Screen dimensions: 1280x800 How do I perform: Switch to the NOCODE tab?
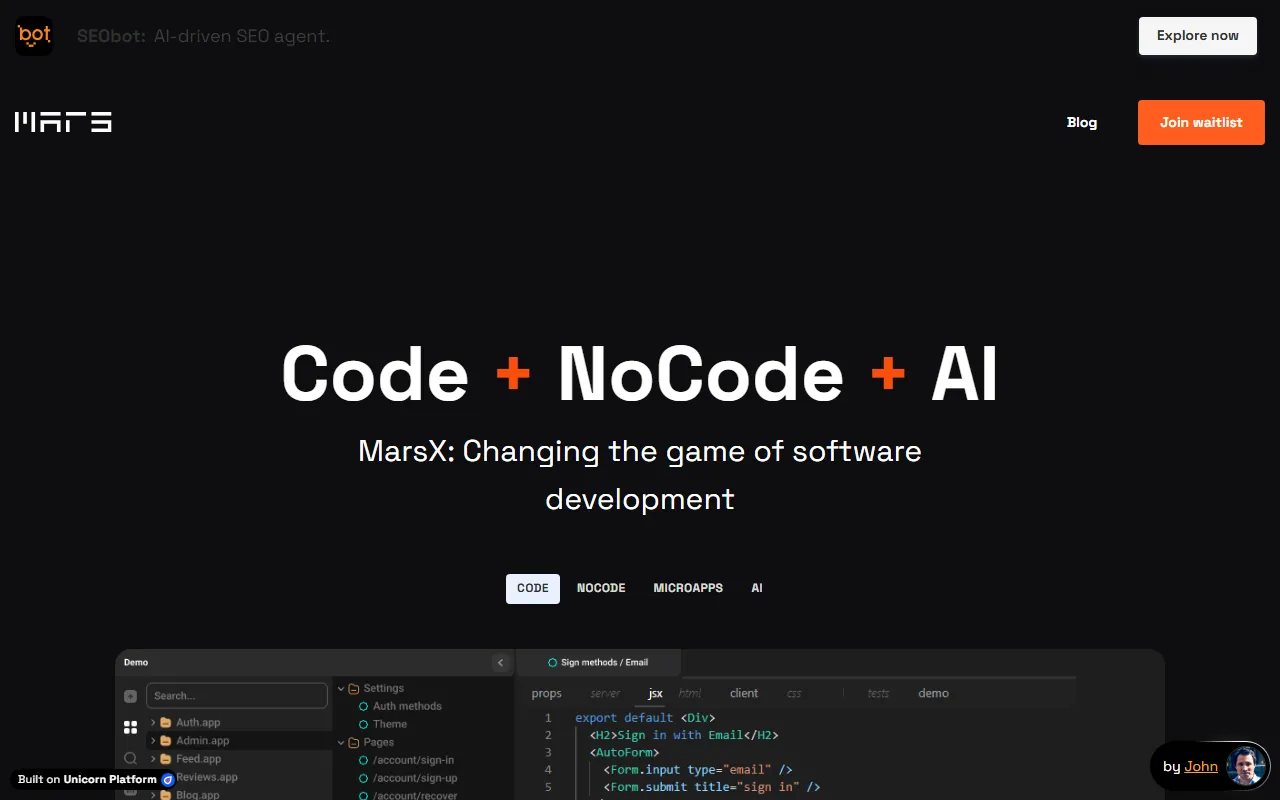click(x=601, y=588)
